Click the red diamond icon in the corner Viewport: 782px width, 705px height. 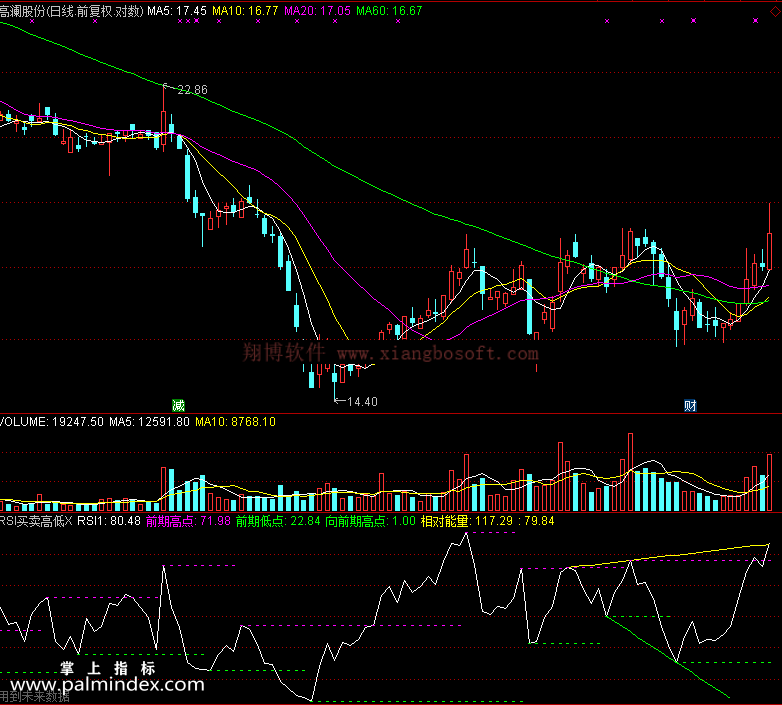[776, 12]
